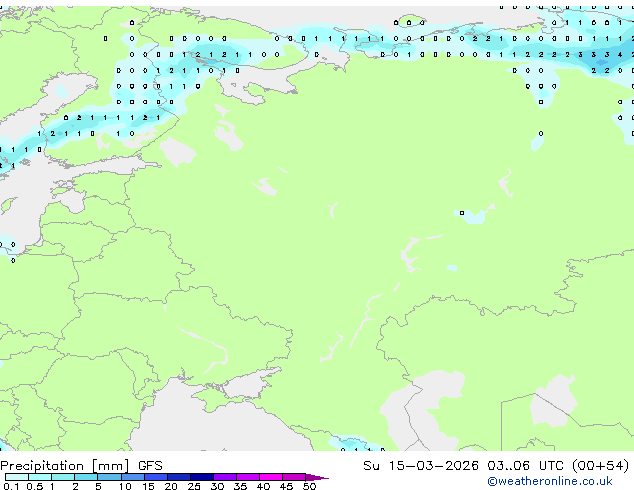The height and width of the screenshot is (490, 634).
Task: Click the '0.5' legend scale value
Action: [x=34, y=486]
